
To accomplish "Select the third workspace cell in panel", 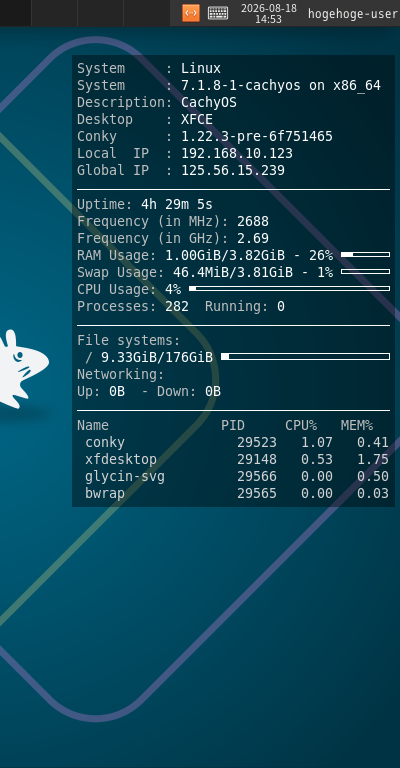I will [100, 13].
